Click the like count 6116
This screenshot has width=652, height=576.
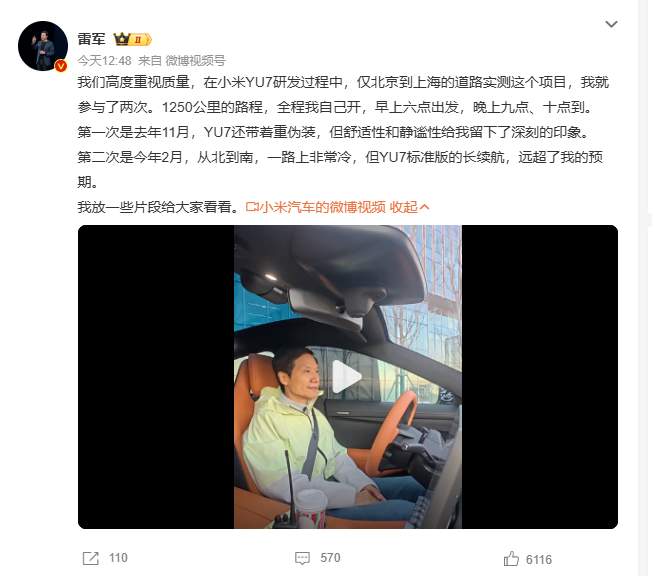pyautogui.click(x=539, y=560)
